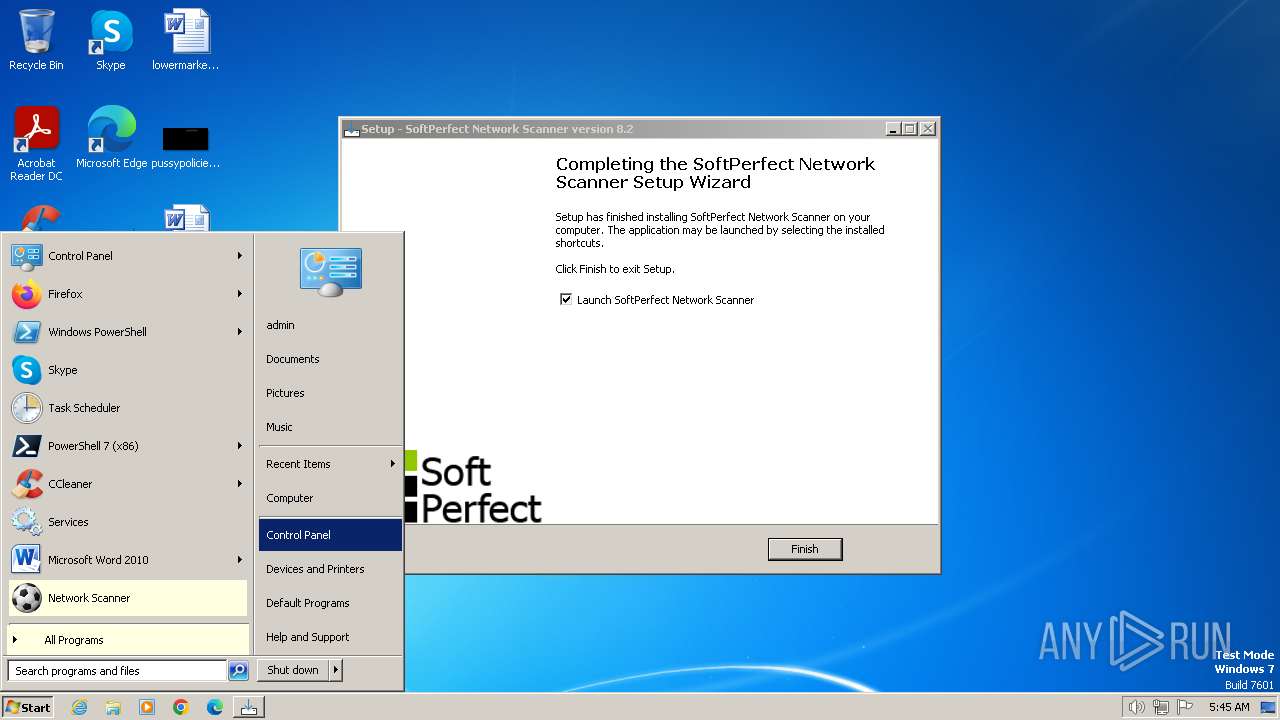Click setup installer icon in taskbar
This screenshot has width=1280, height=720.
pos(248,707)
